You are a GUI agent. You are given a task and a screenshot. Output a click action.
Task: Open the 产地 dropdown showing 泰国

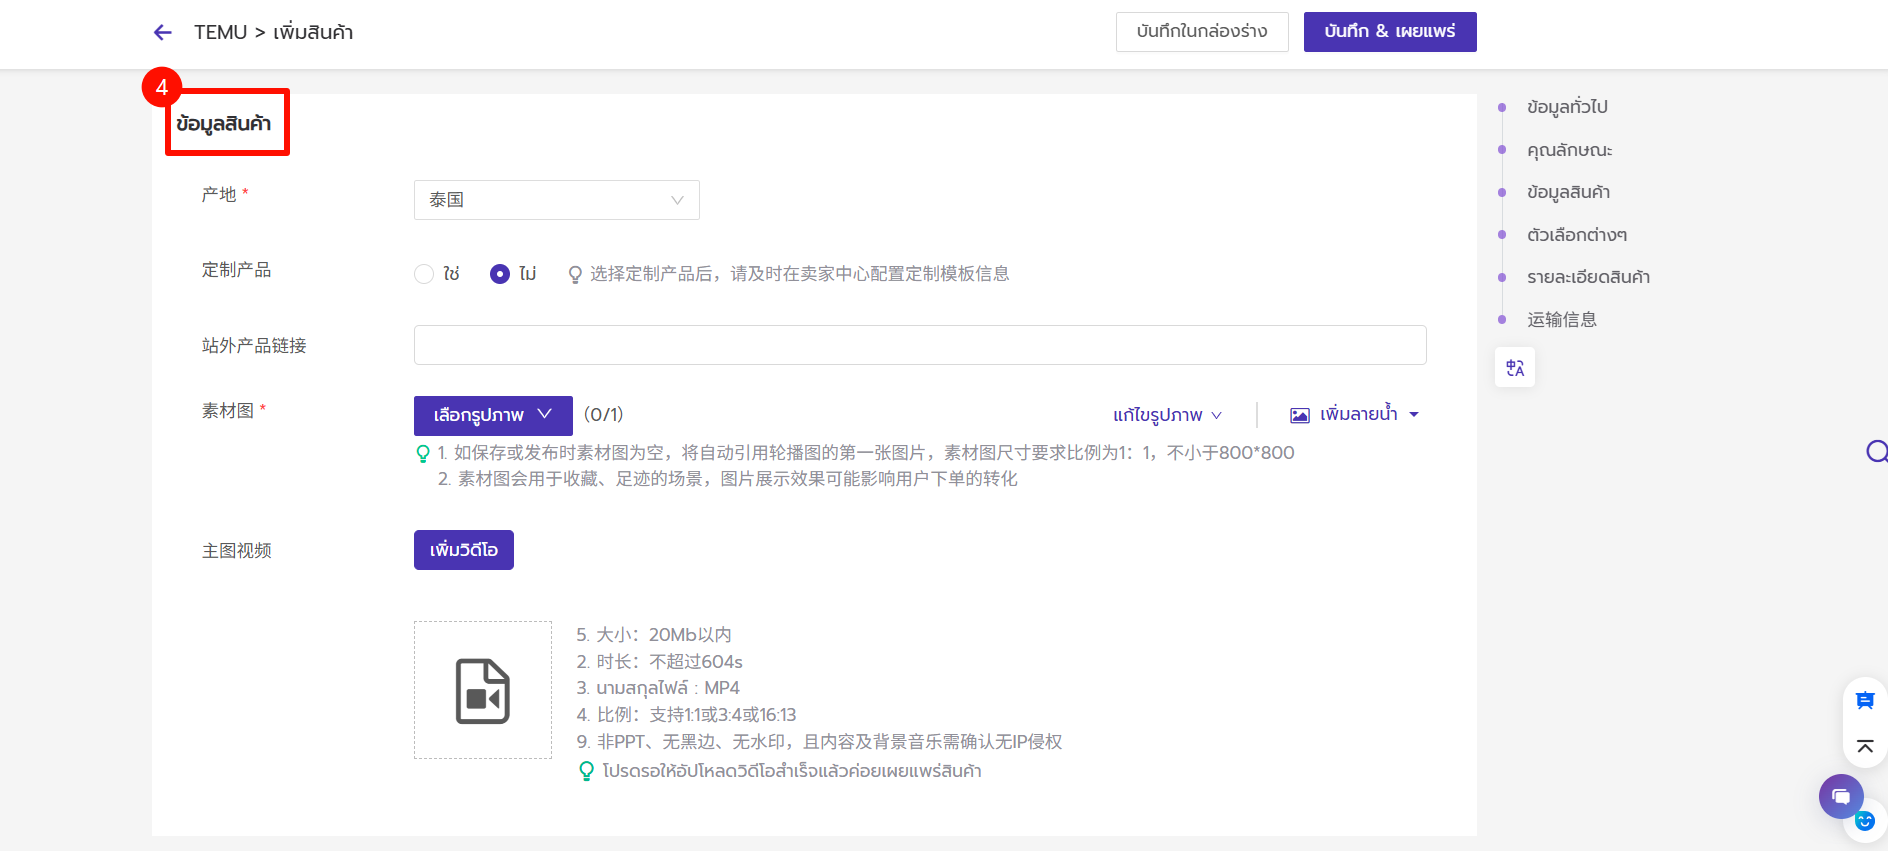(557, 200)
